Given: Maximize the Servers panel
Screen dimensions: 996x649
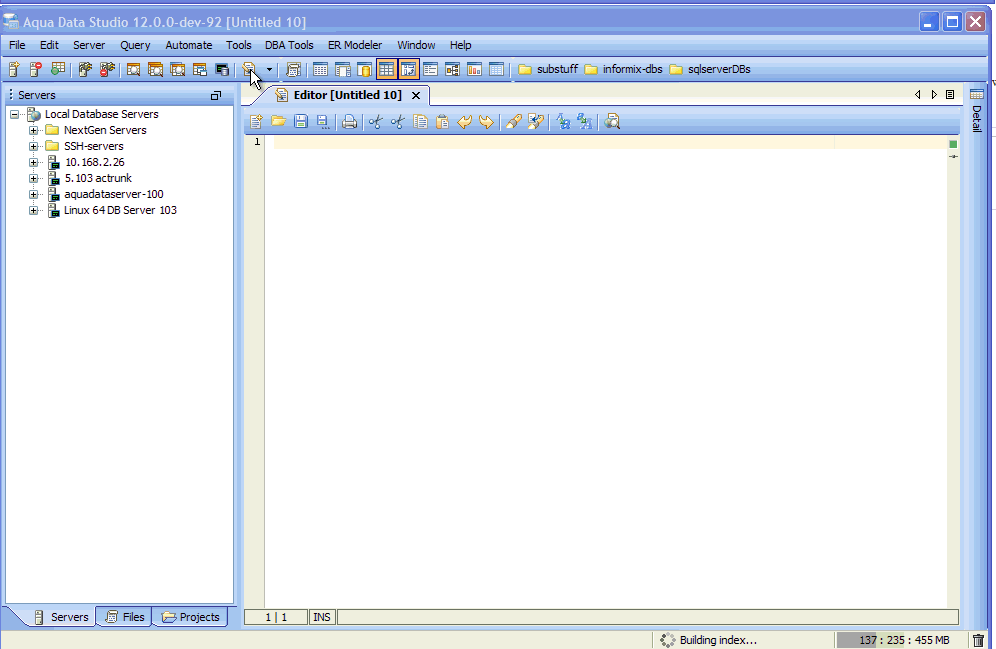Looking at the screenshot, I should pyautogui.click(x=216, y=95).
